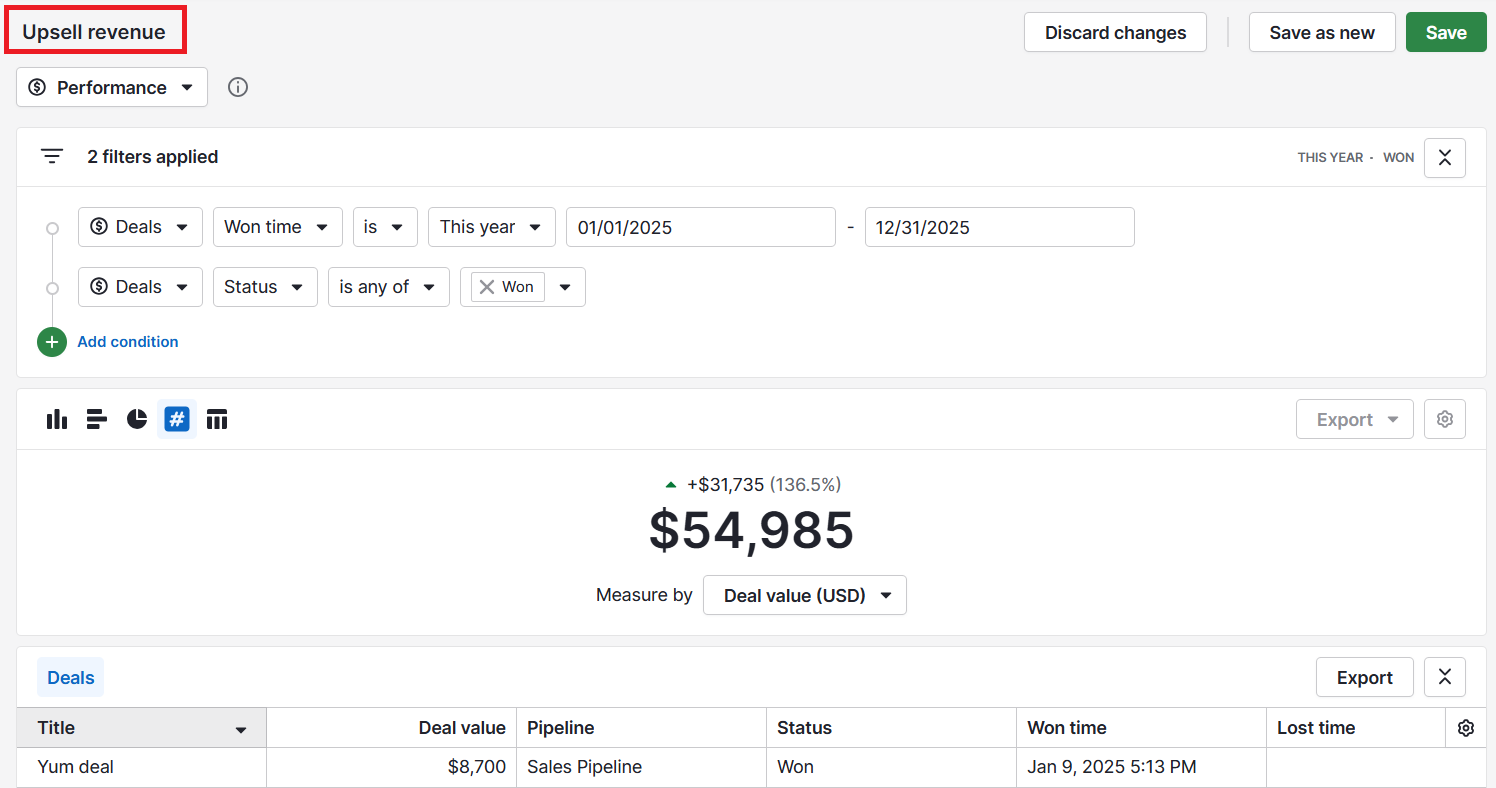Open the Yum deal row title
This screenshot has height=788, width=1496.
point(76,767)
